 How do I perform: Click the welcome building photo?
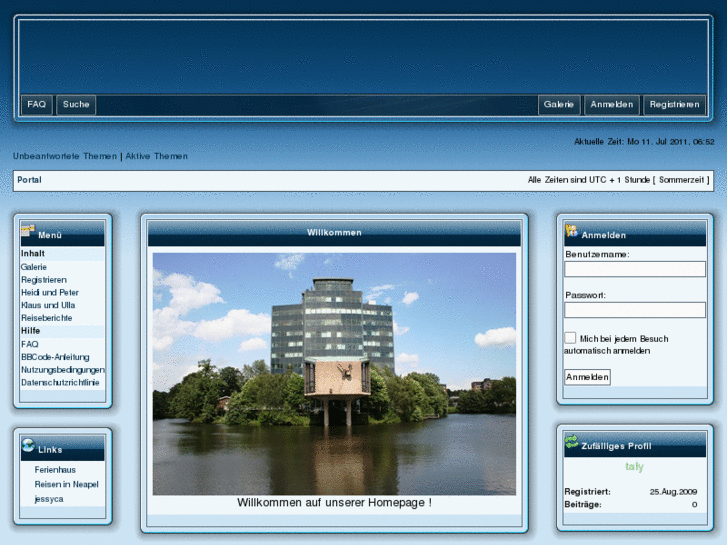(x=334, y=374)
